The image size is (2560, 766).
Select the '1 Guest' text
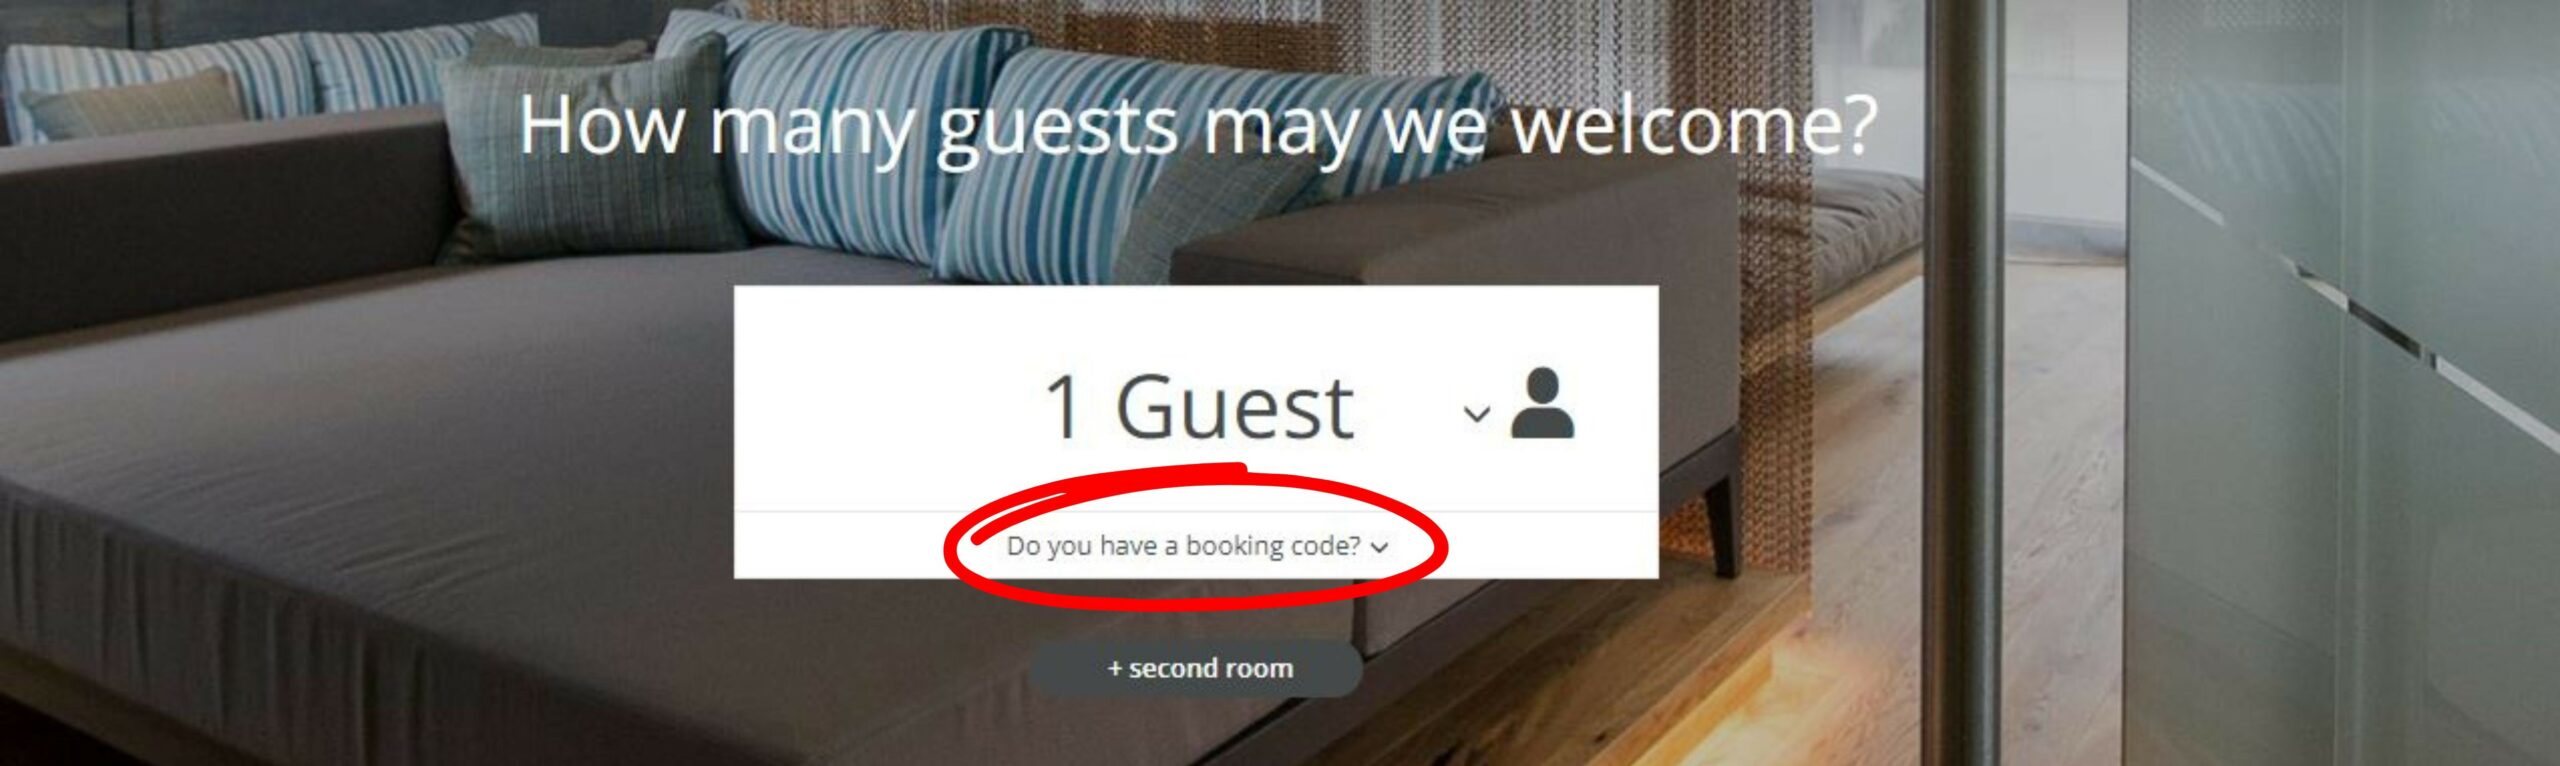[1199, 407]
